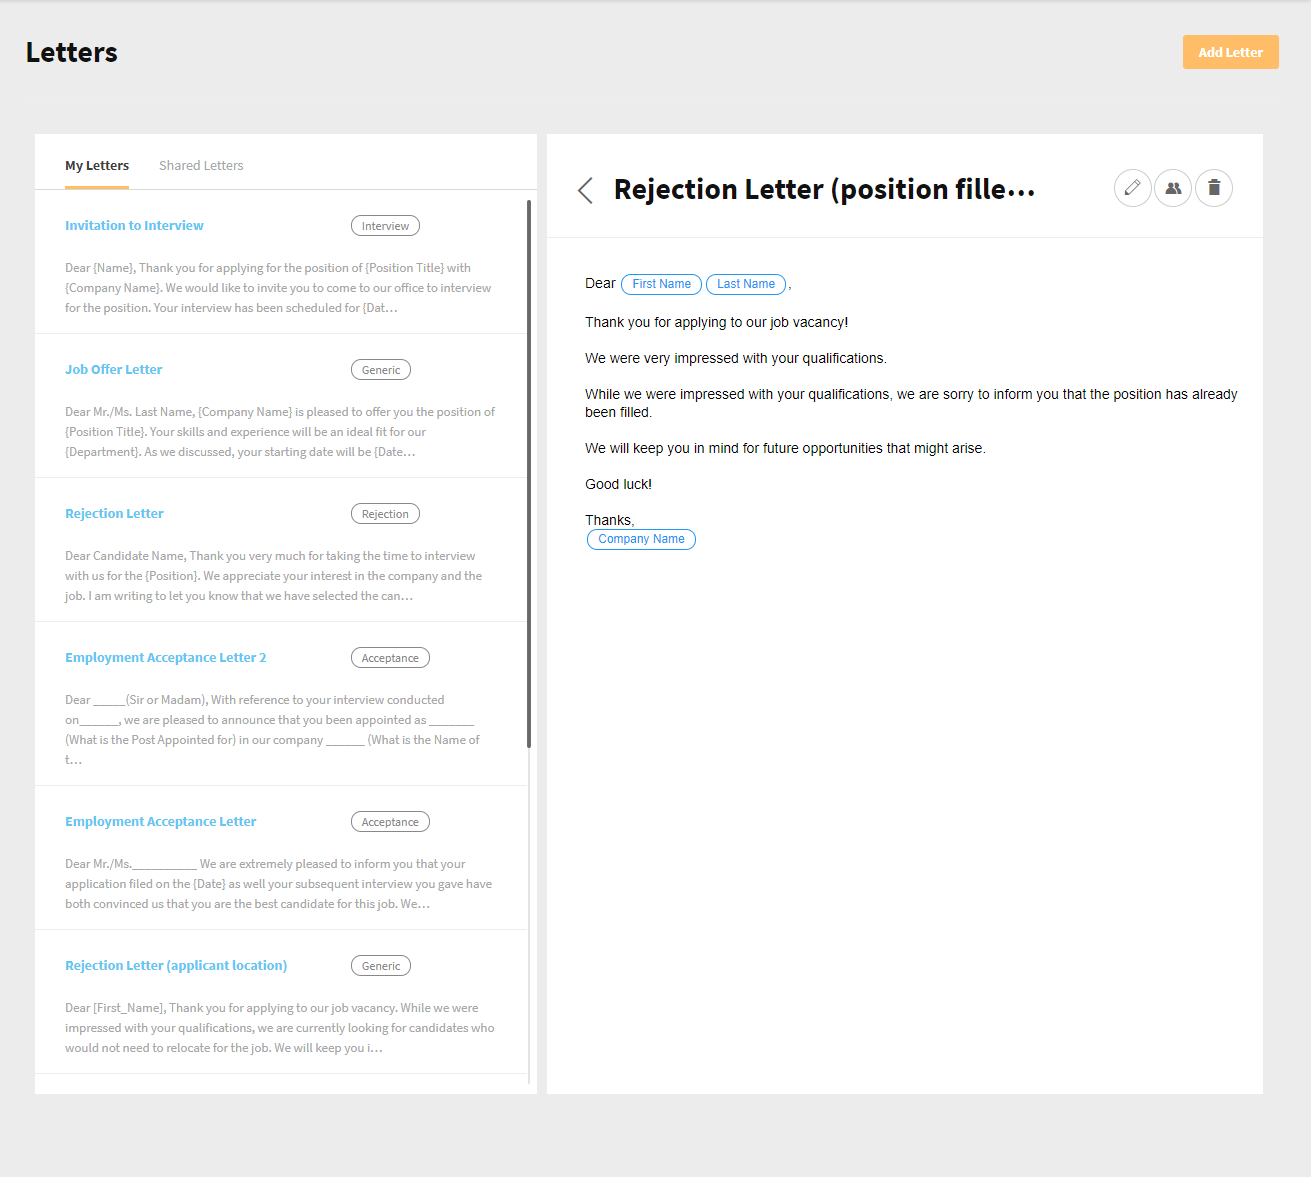The height and width of the screenshot is (1177, 1311).
Task: Go back using the left arrow icon
Action: tap(585, 190)
